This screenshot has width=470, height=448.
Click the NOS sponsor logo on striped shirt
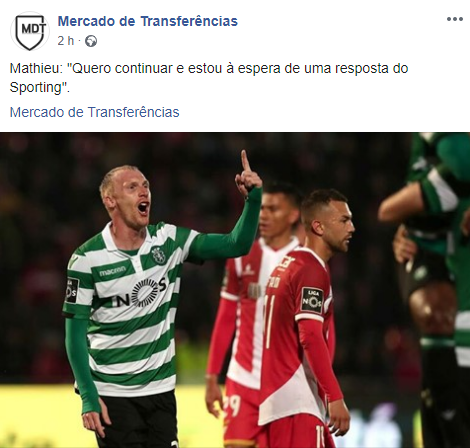[x=140, y=293]
